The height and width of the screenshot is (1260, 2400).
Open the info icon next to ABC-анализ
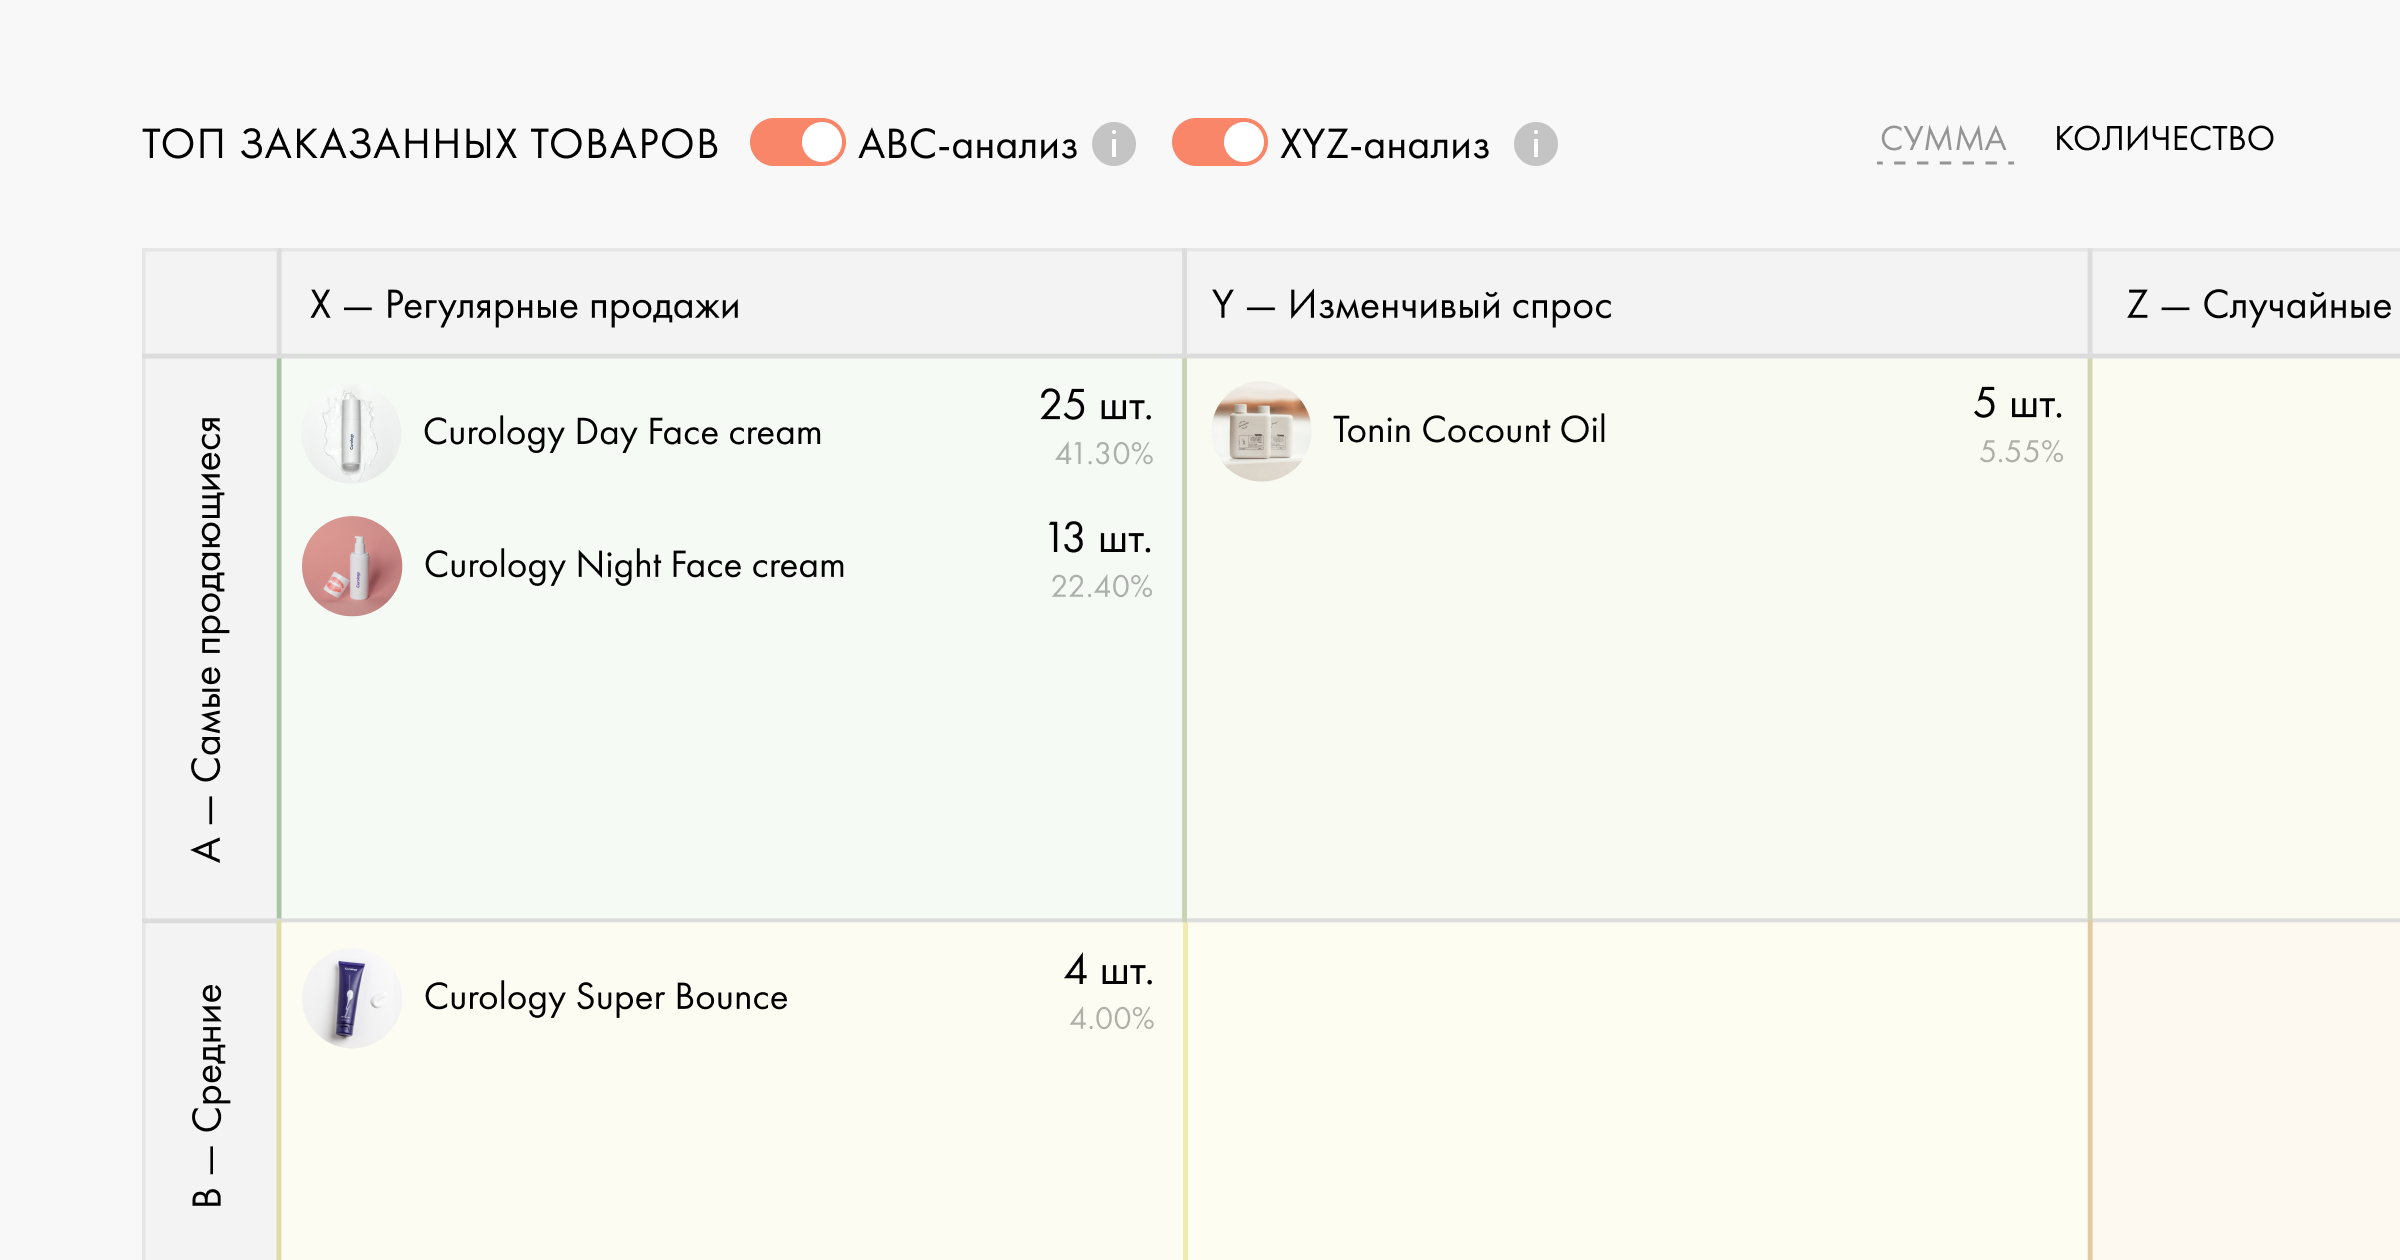[1114, 144]
